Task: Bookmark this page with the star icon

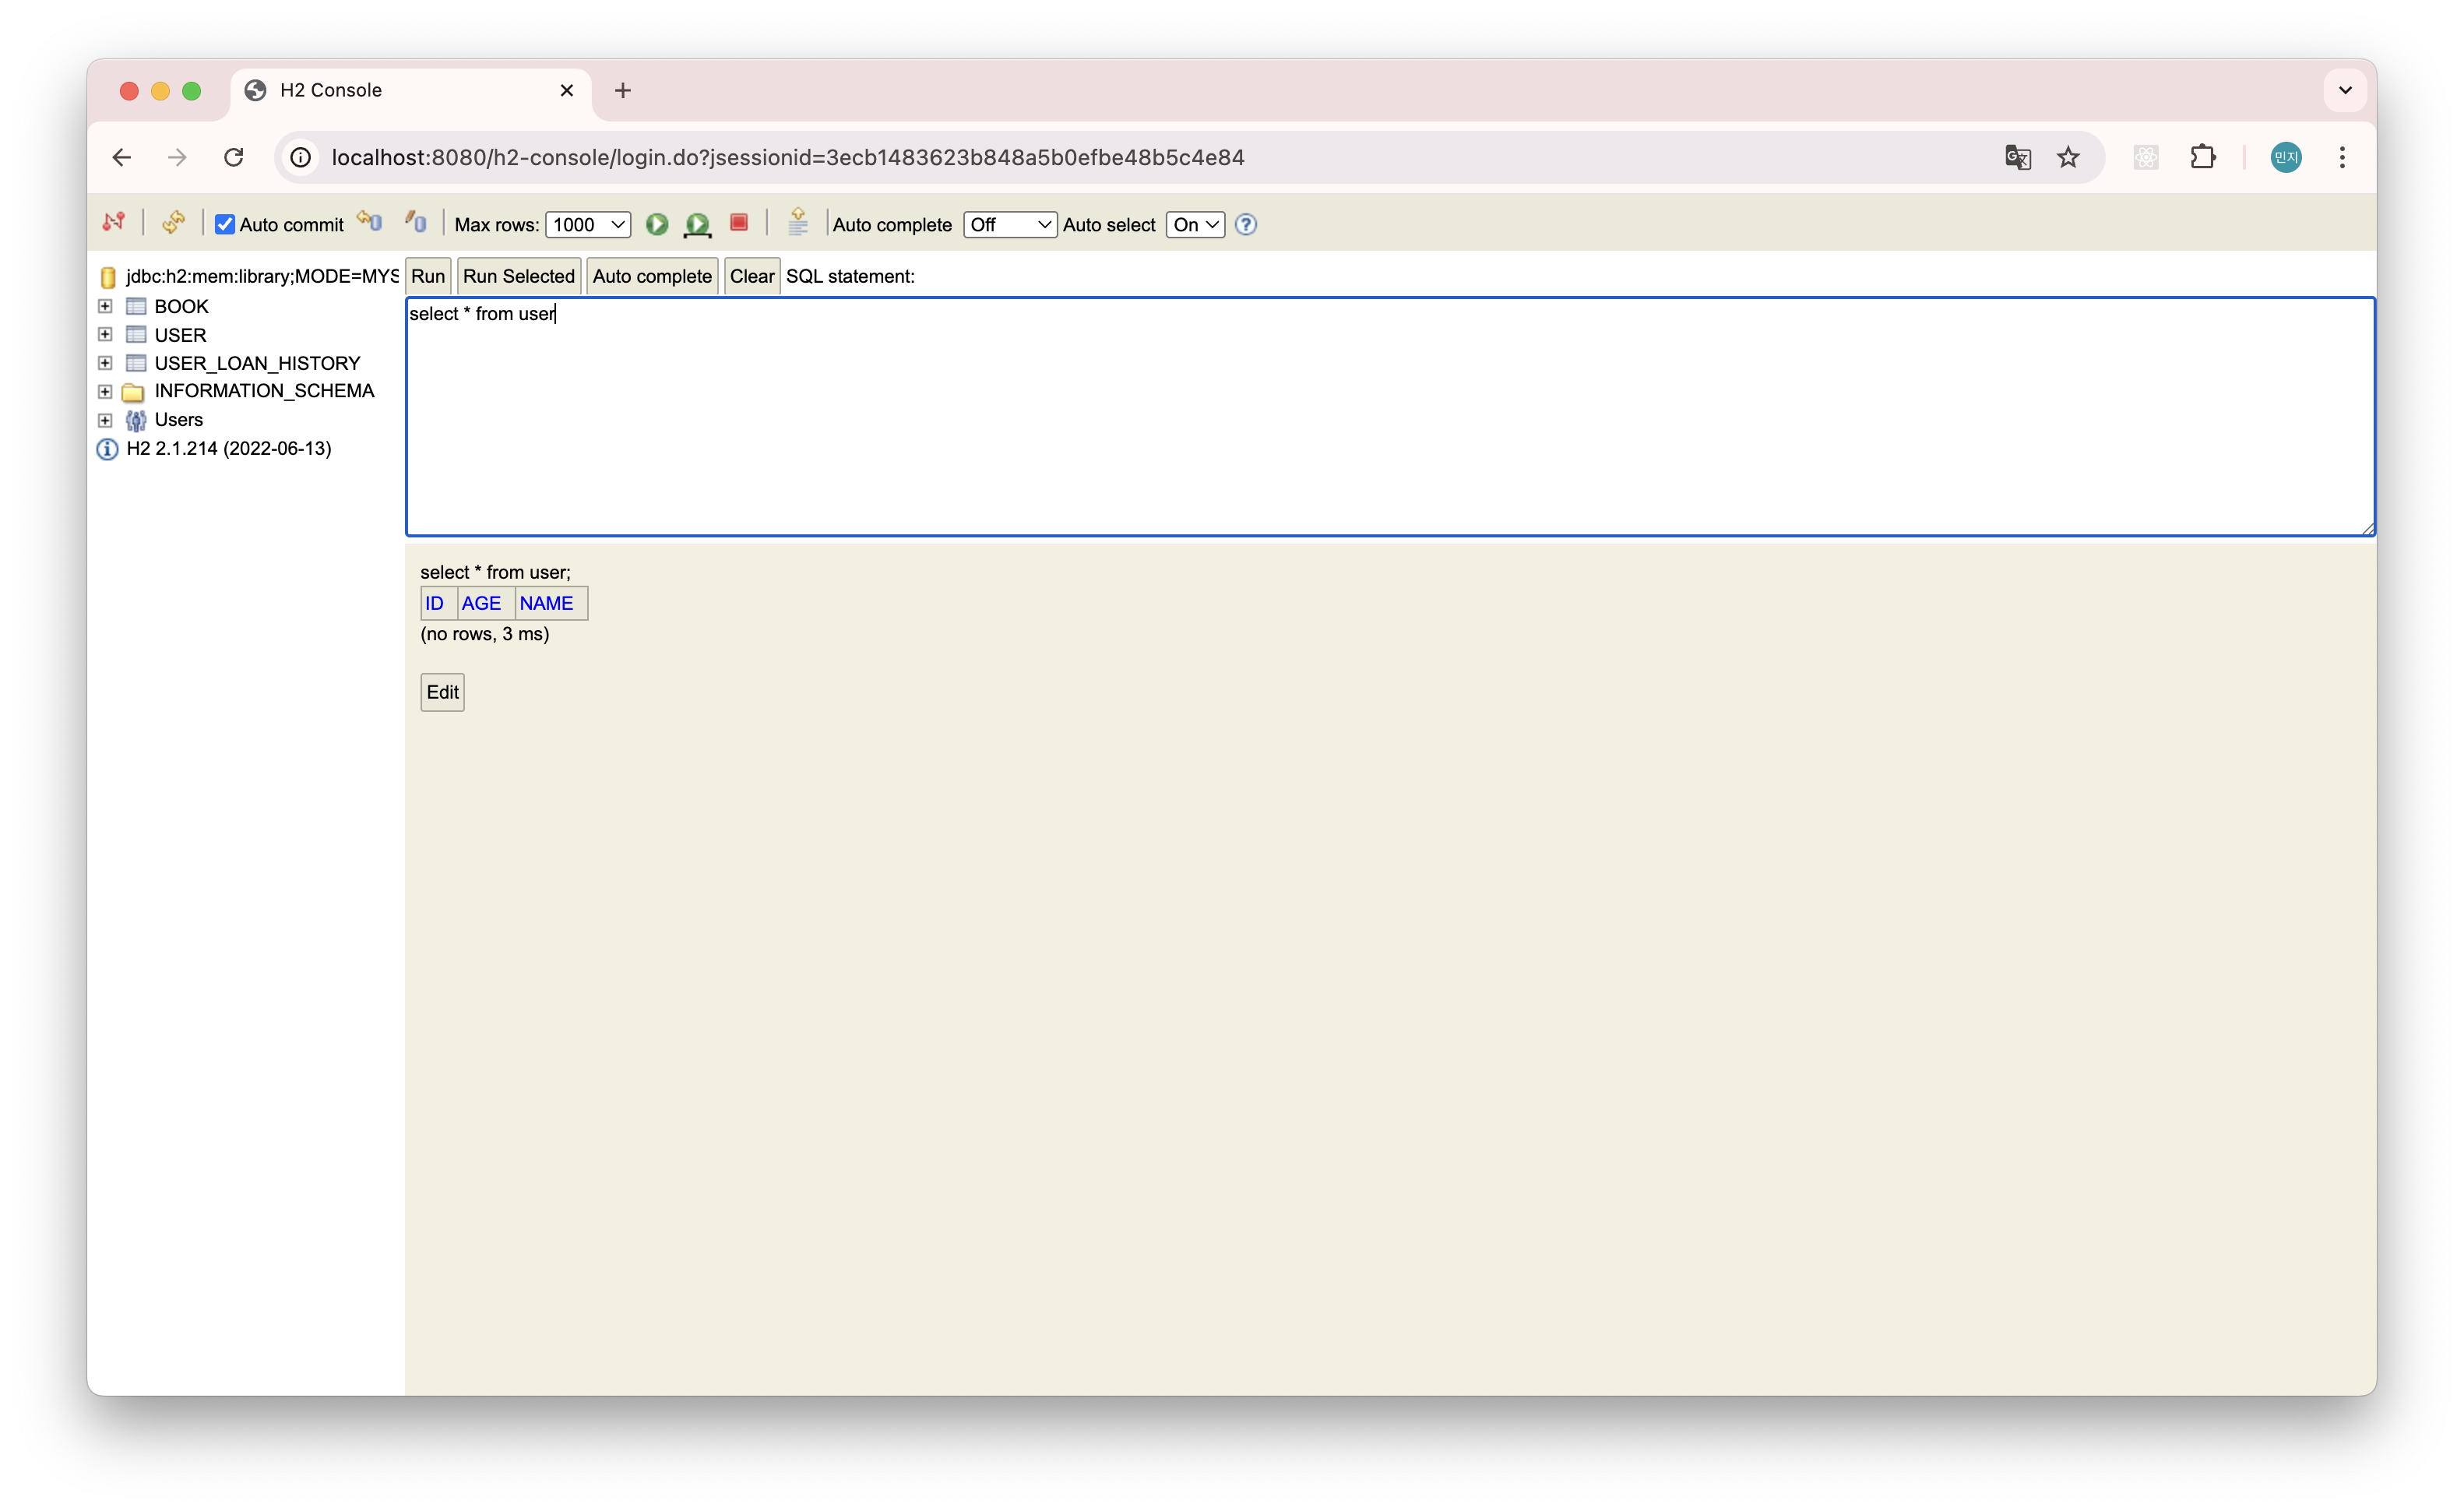Action: 2069,157
